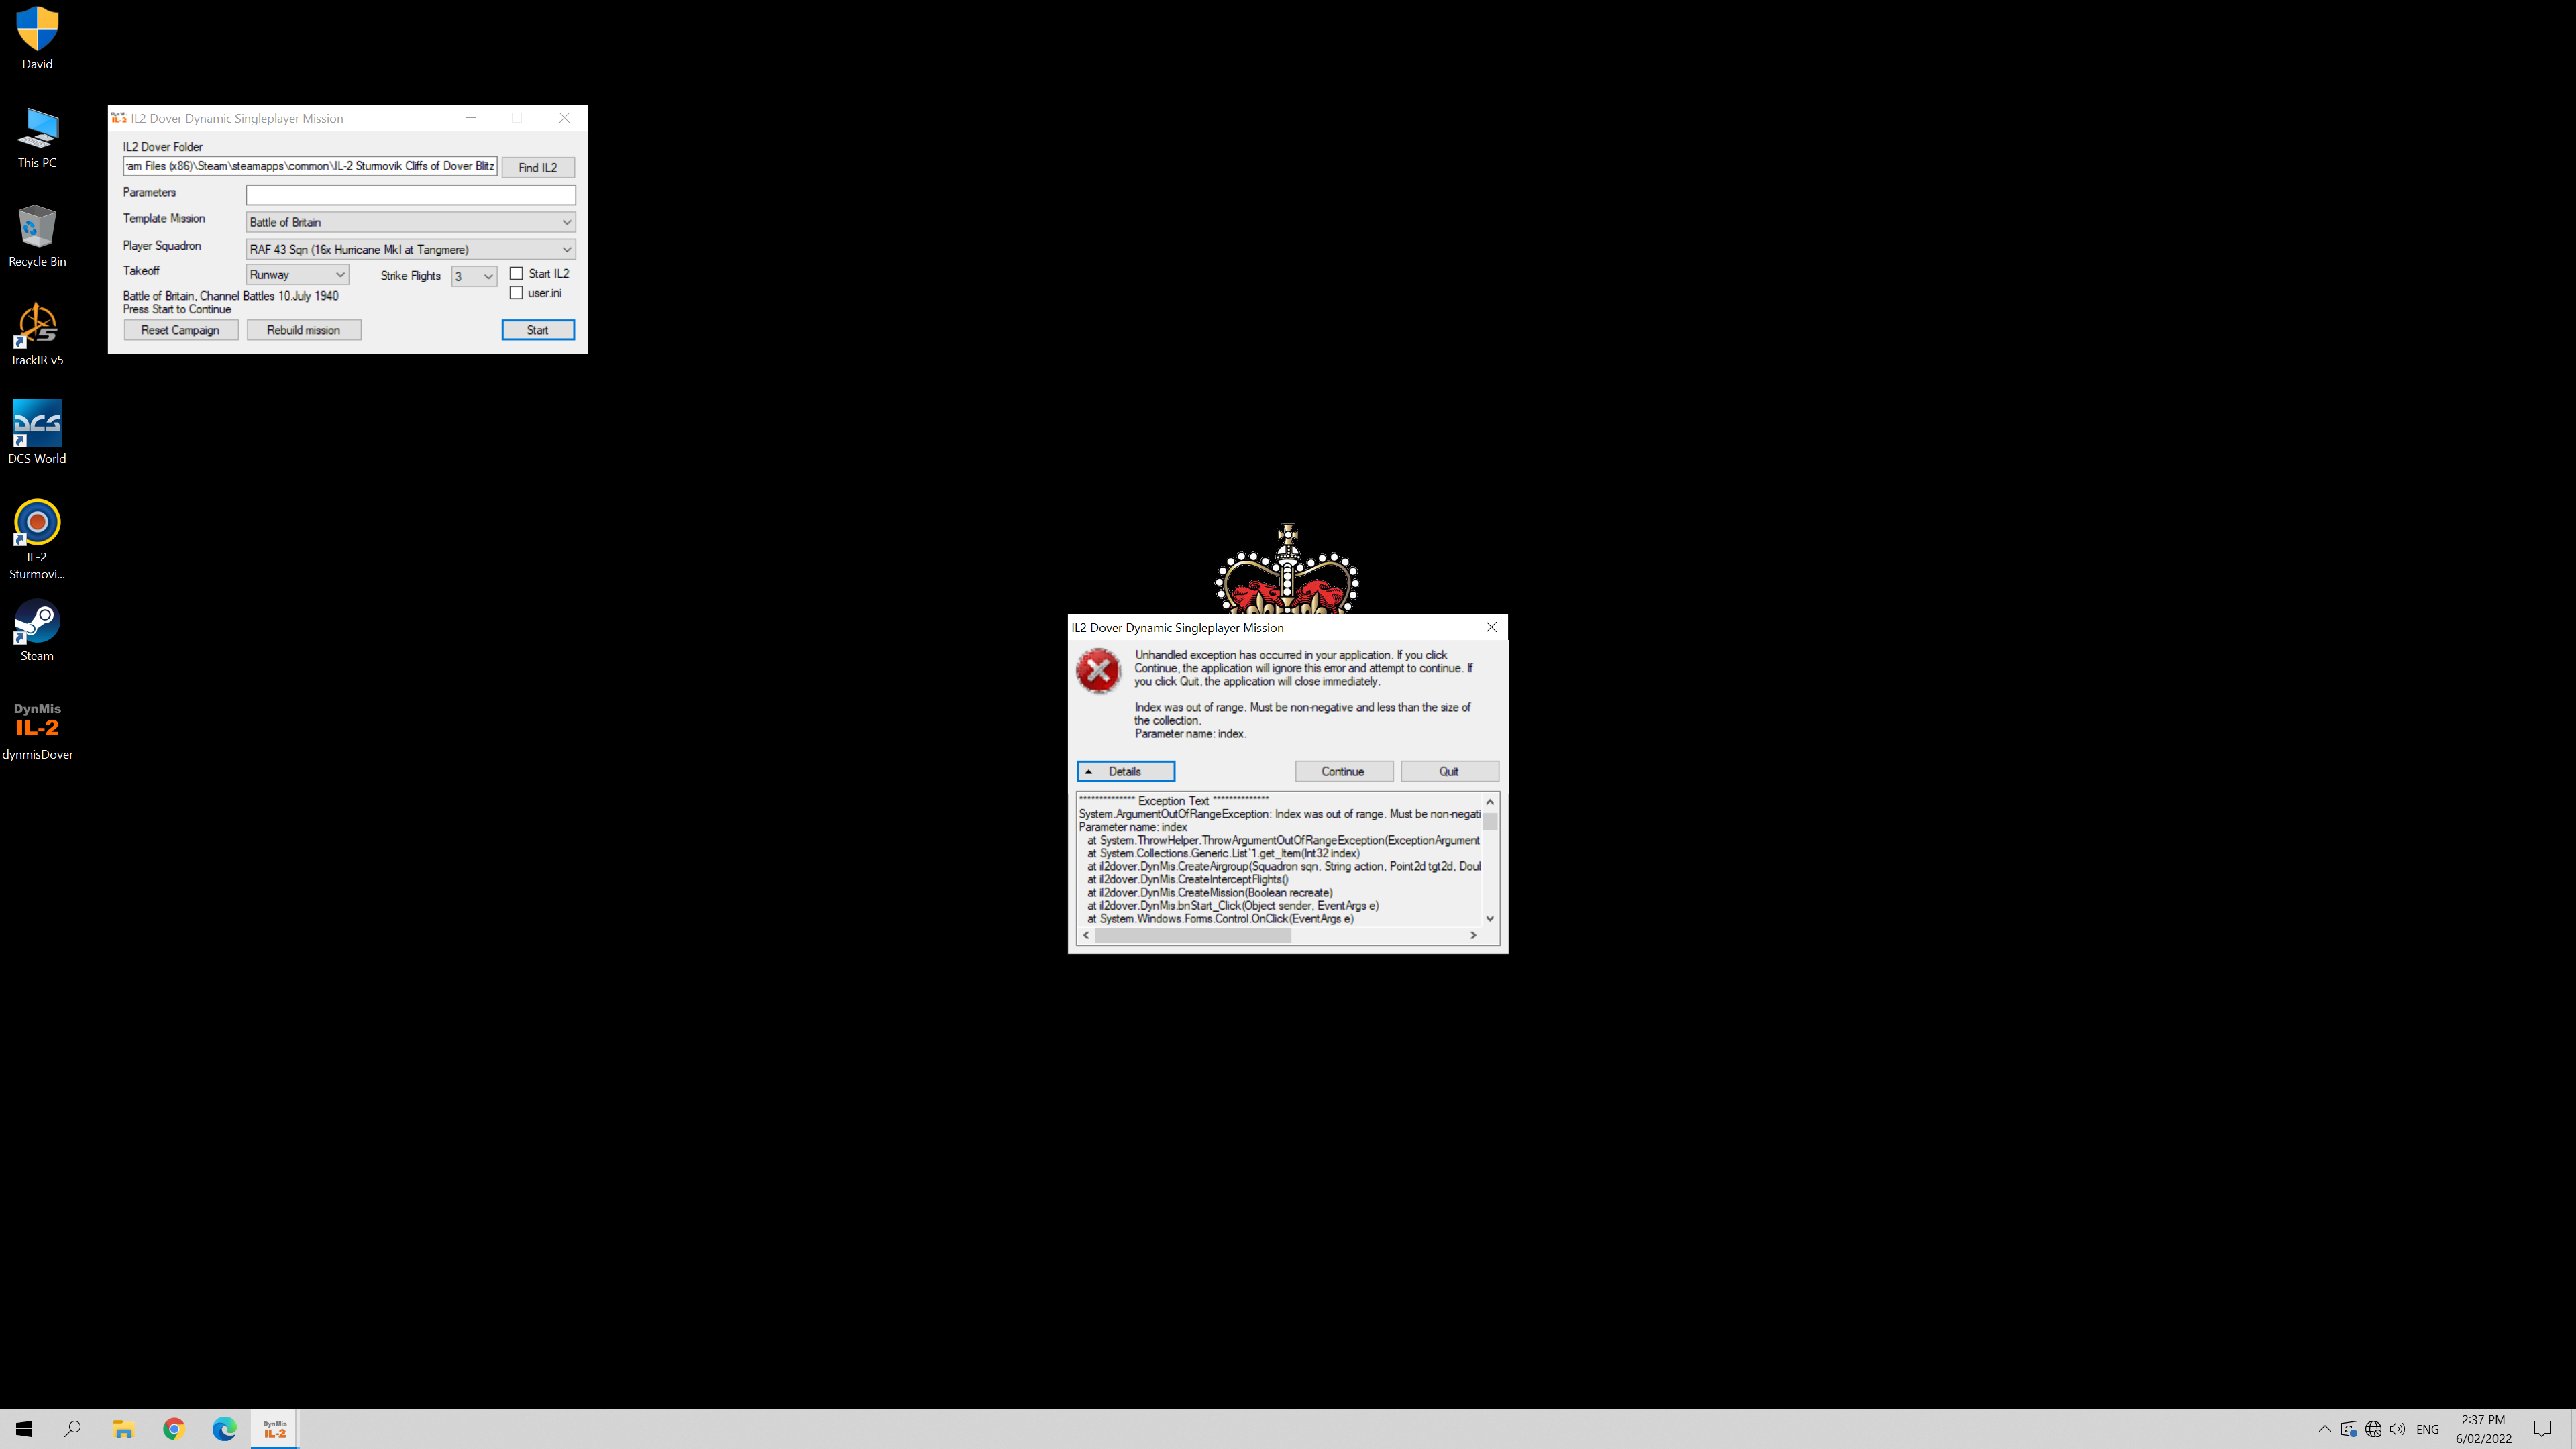Open the Recycle Bin icon
Viewport: 2576px width, 1449px height.
pos(37,236)
